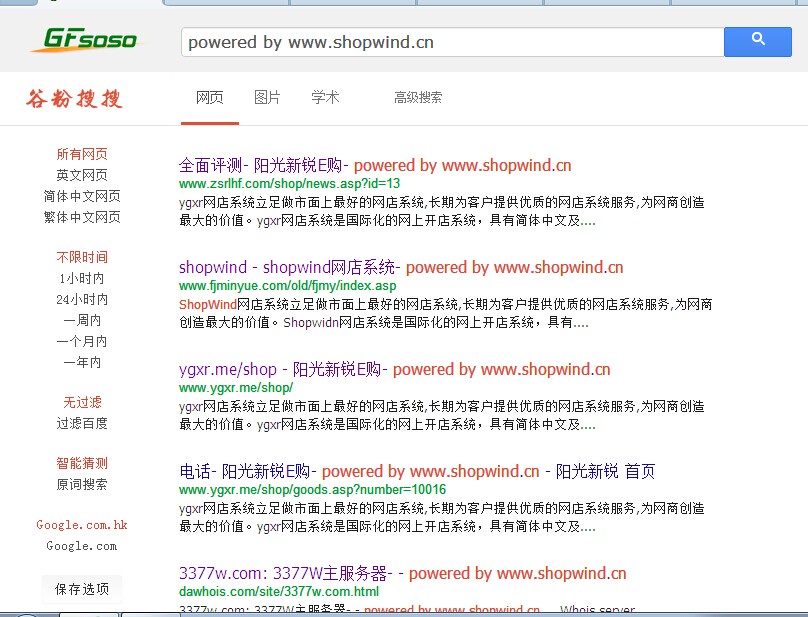Open result titled ygxr.me/shop - 阳光新锐E购
Image resolution: width=808 pixels, height=617 pixels.
394,369
